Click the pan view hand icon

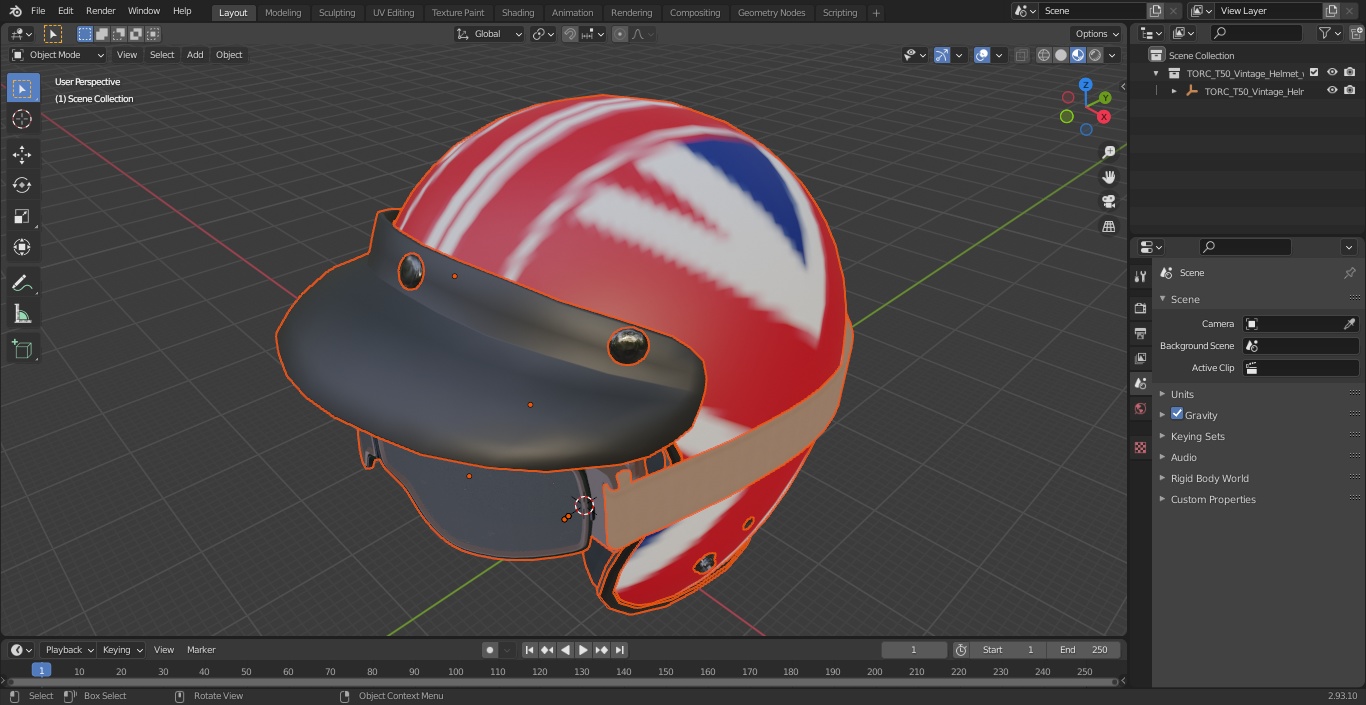click(1108, 177)
